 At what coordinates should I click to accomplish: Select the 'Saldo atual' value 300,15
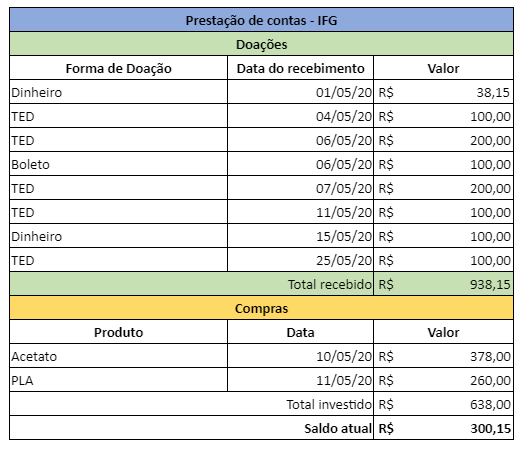443,428
